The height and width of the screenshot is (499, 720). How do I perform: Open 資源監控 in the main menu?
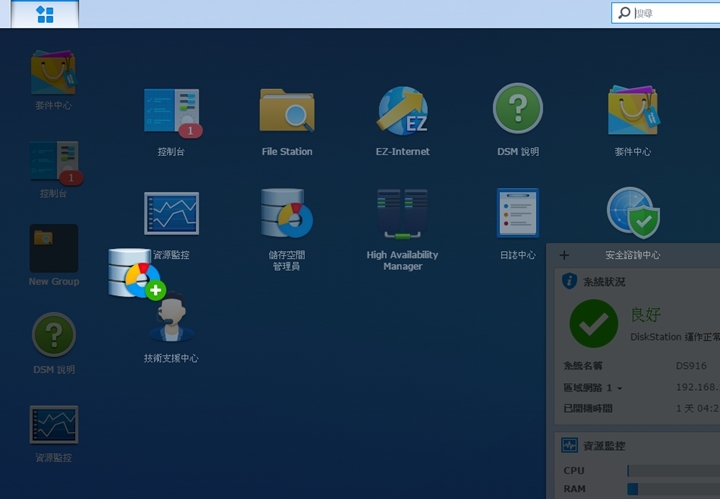tap(171, 213)
